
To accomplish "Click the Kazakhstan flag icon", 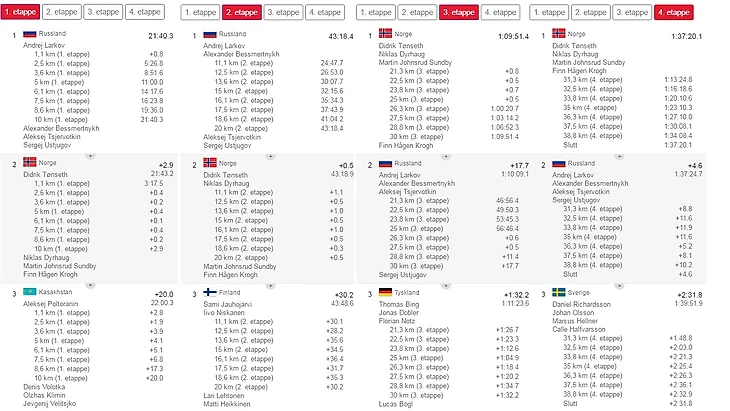I will pyautogui.click(x=30, y=292).
